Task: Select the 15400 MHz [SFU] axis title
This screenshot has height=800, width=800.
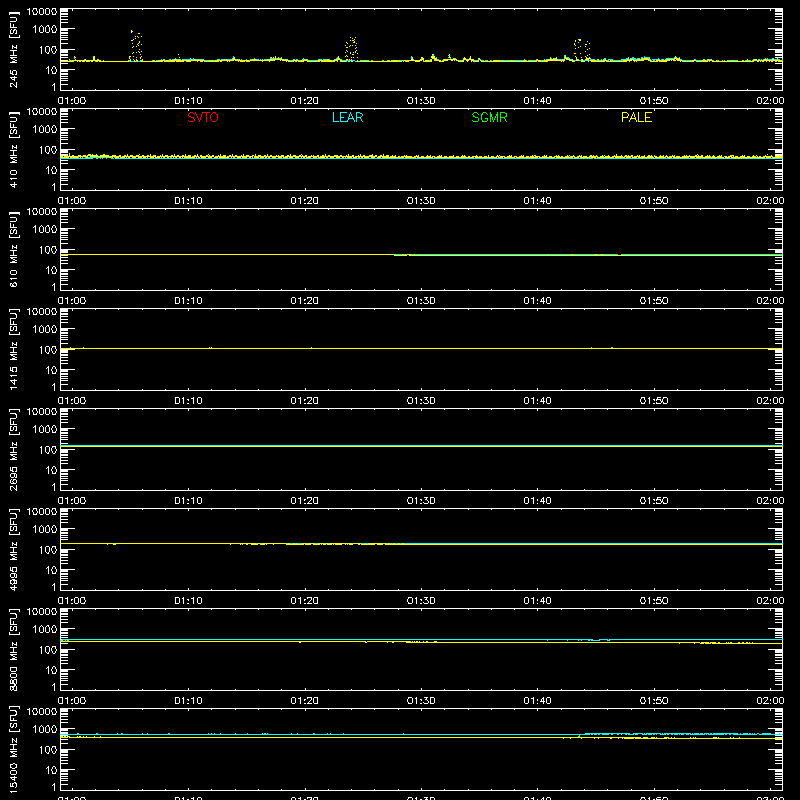Action: point(14,749)
